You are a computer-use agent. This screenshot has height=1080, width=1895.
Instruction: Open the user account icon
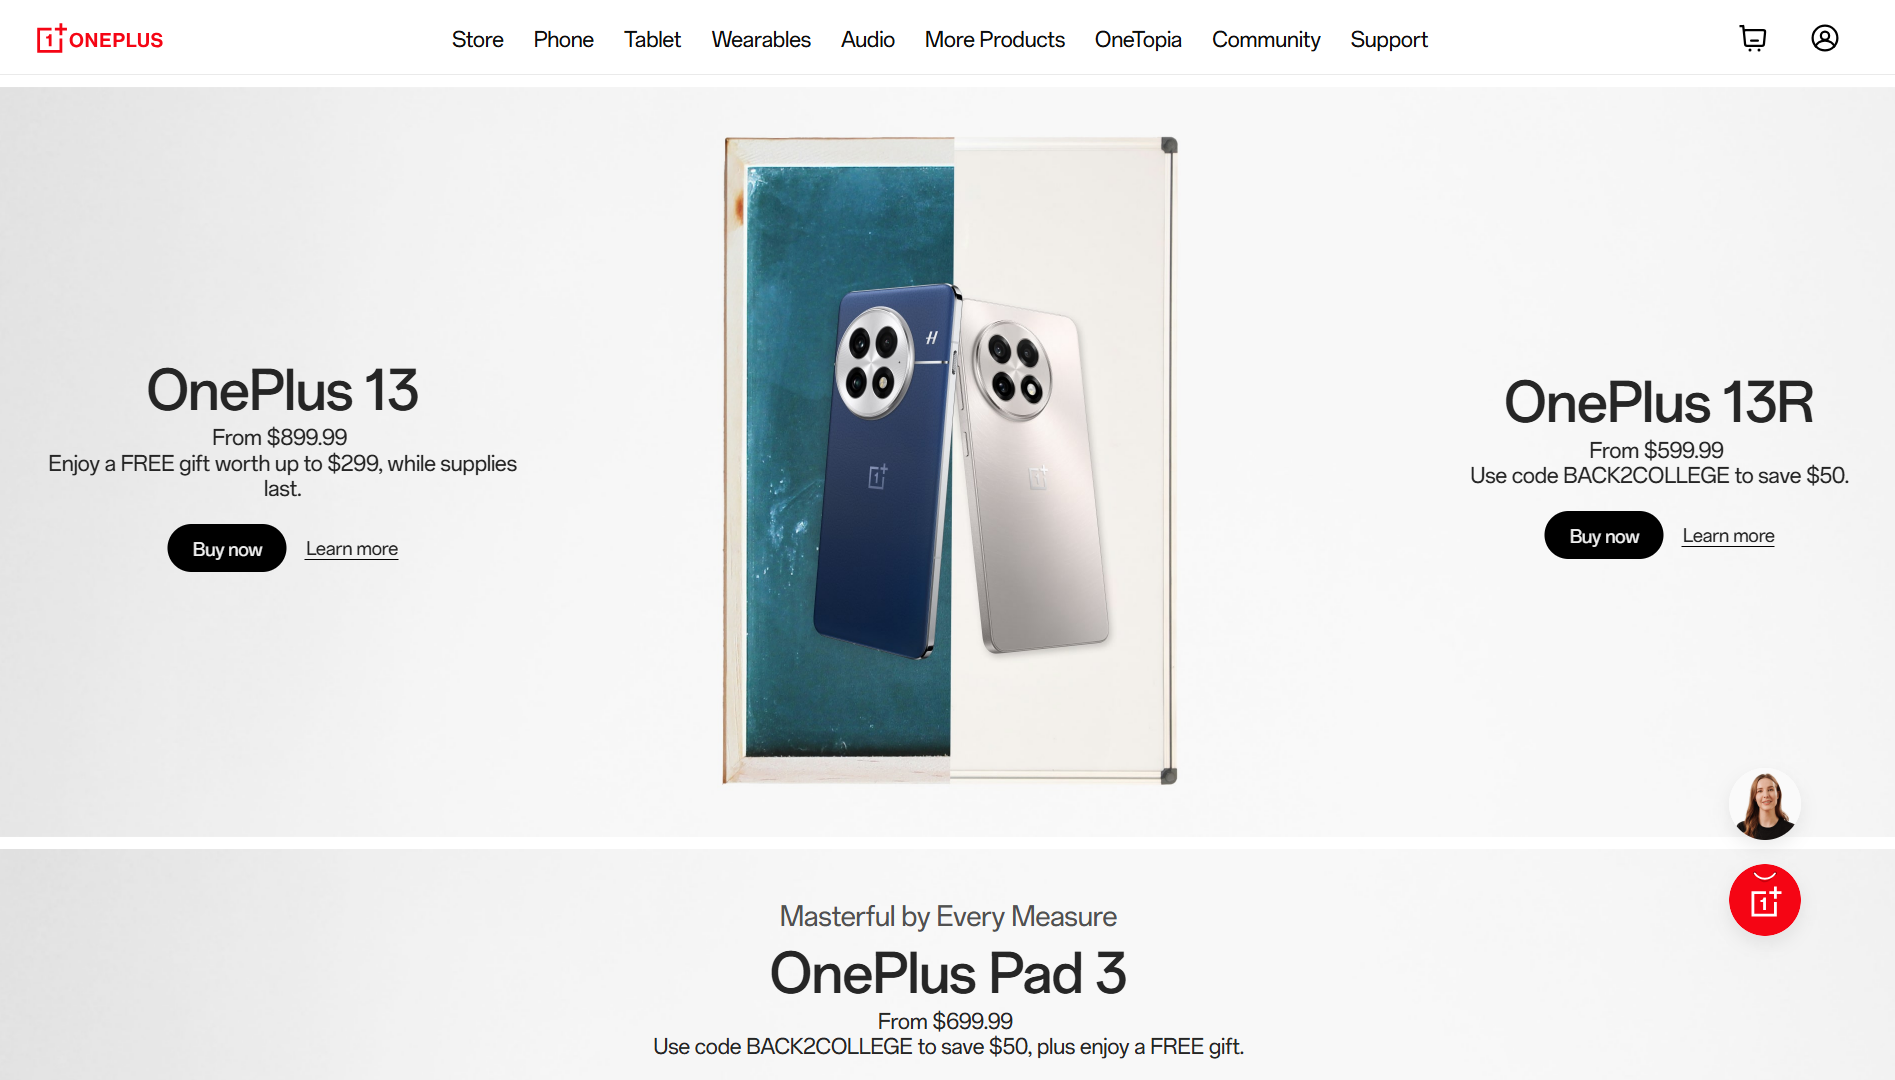point(1825,38)
